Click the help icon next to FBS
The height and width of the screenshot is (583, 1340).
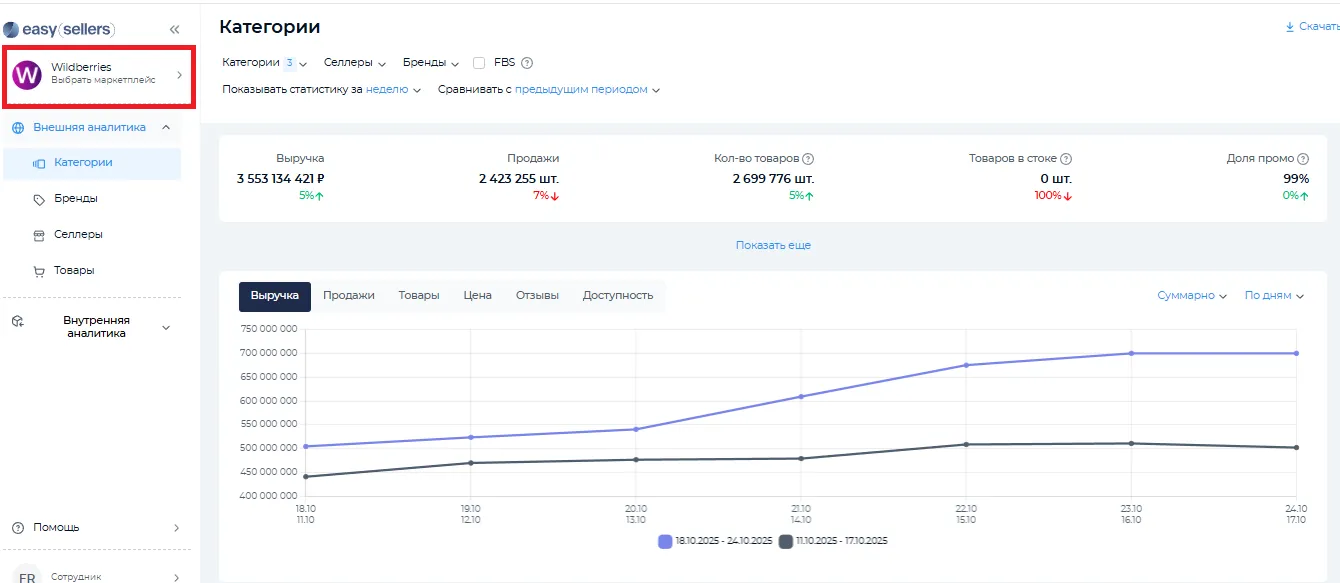527,63
